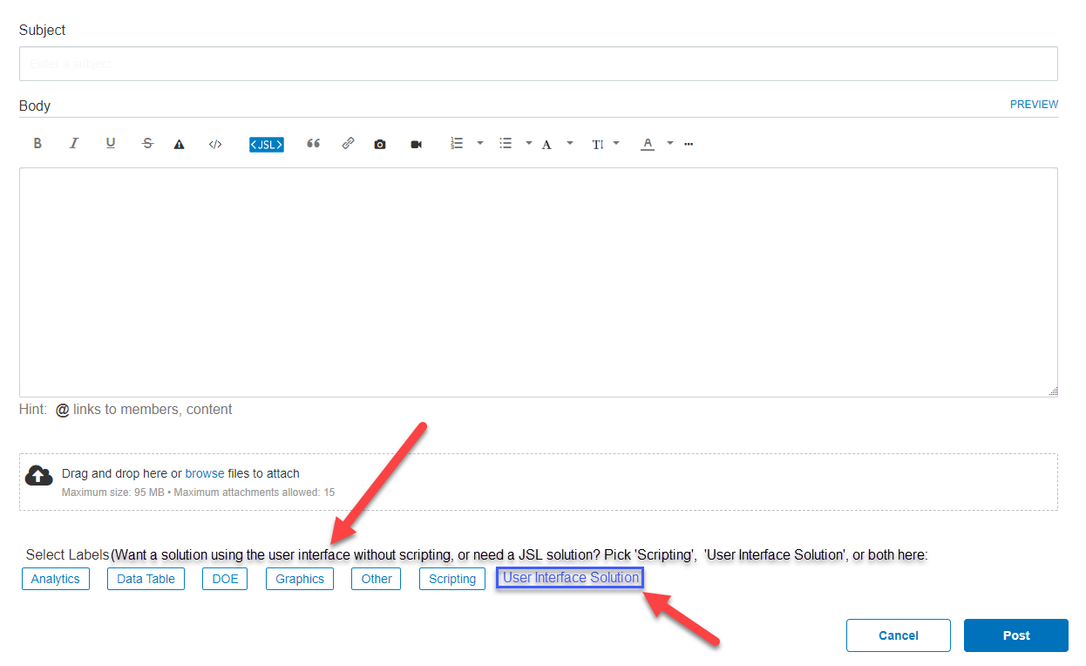Insert JSL script block button
Screen dimensions: 1086x666
tap(267, 144)
